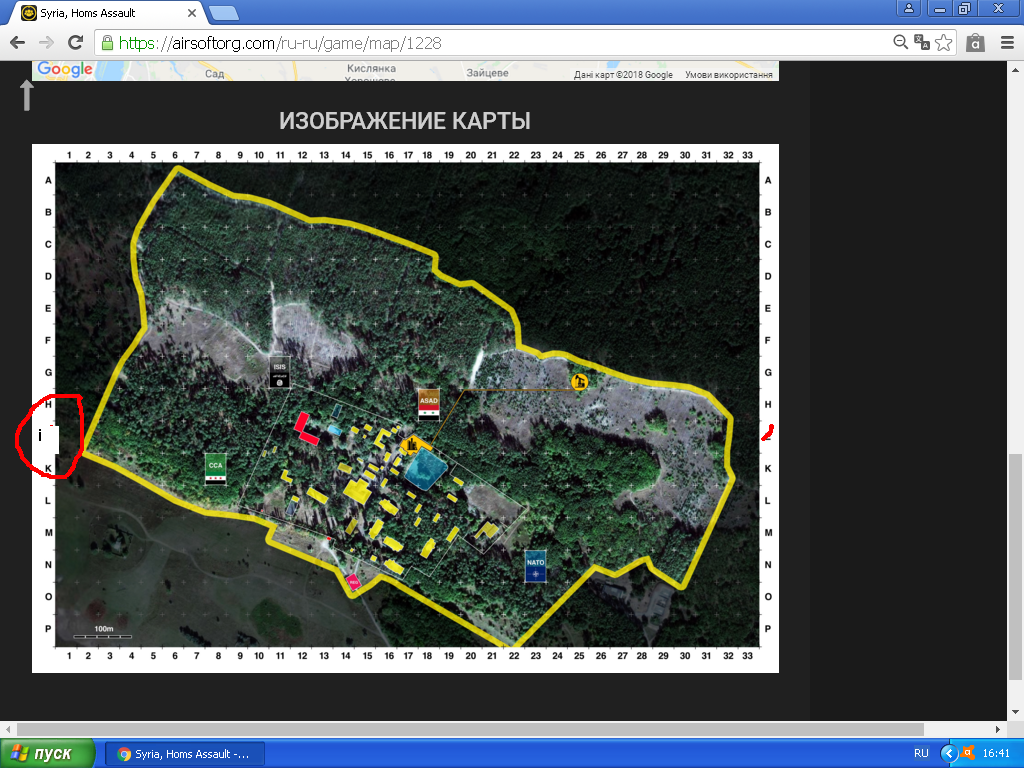Open a new browser tab
This screenshot has height=768, width=1024.
(224, 12)
